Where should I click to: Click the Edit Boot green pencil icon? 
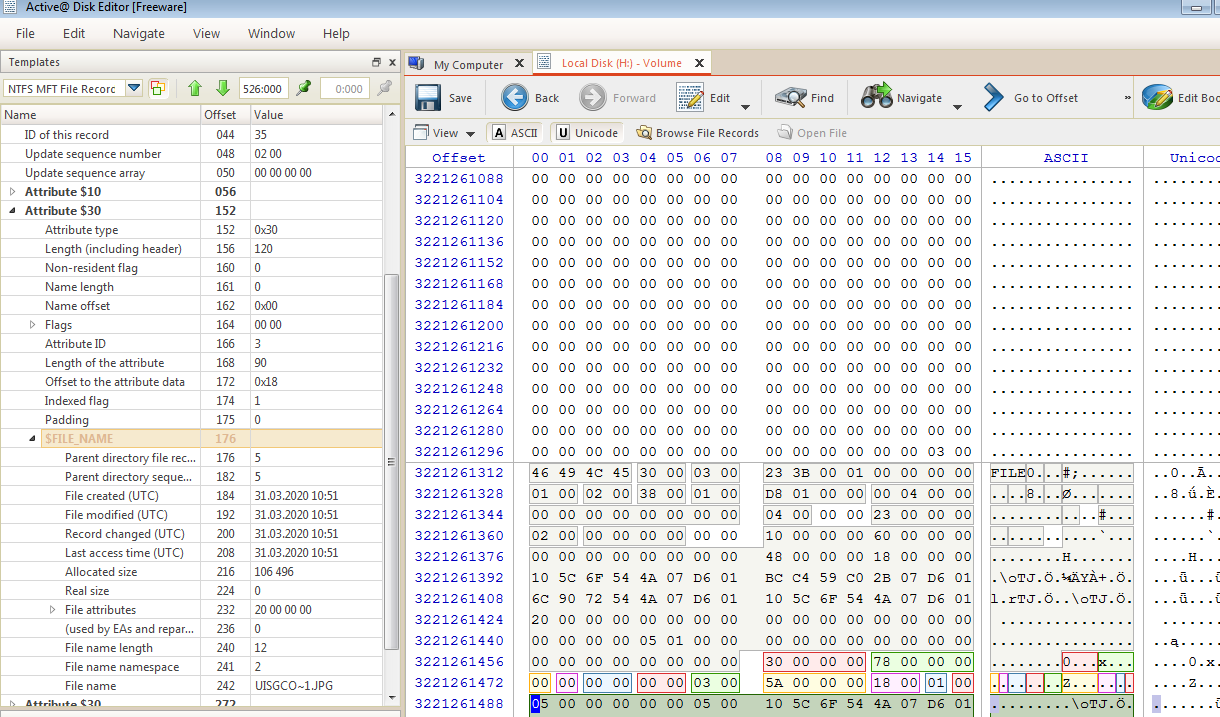[x=1157, y=97]
